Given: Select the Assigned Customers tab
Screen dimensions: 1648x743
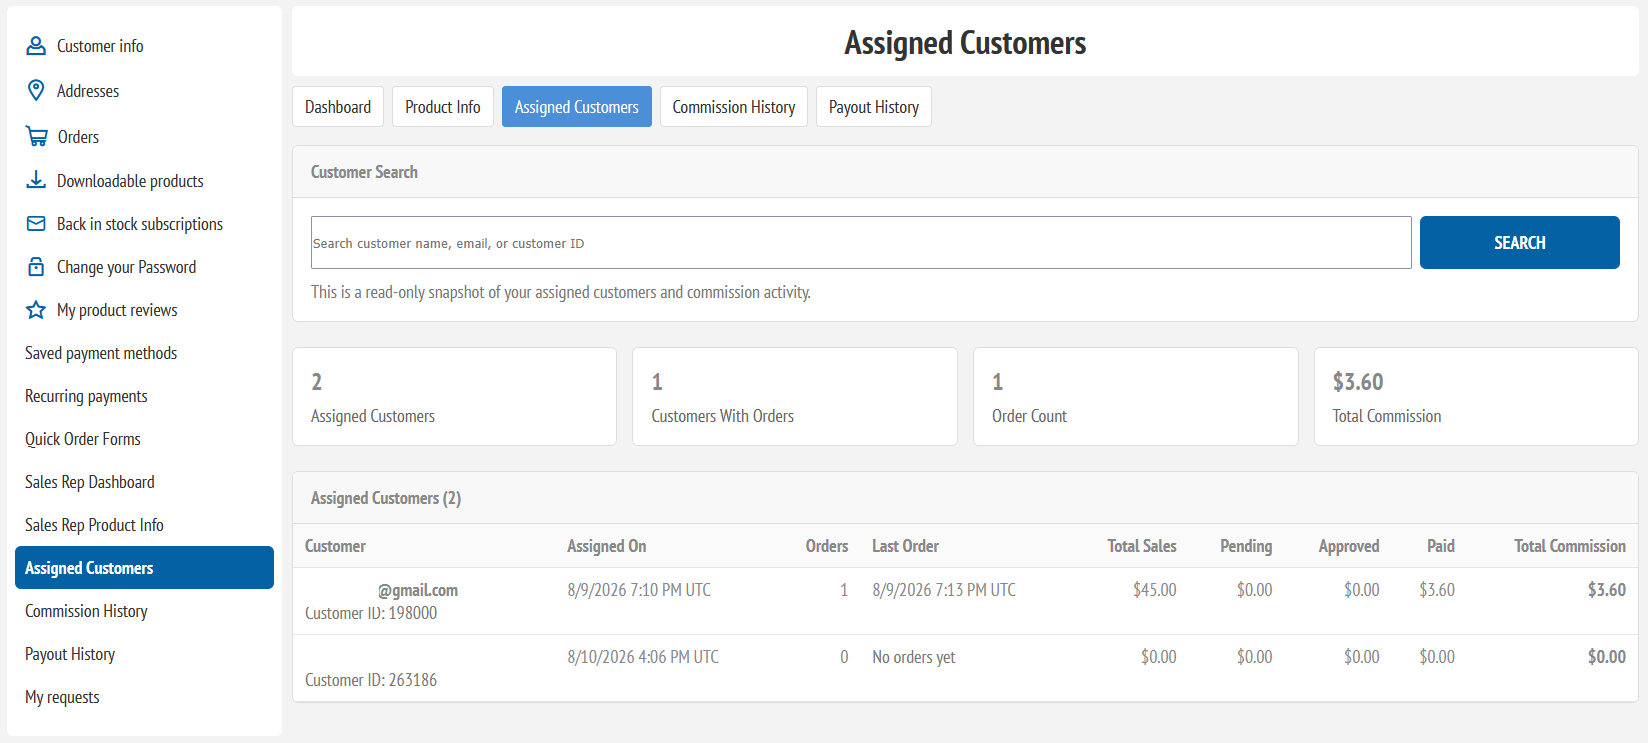Looking at the screenshot, I should (x=577, y=107).
